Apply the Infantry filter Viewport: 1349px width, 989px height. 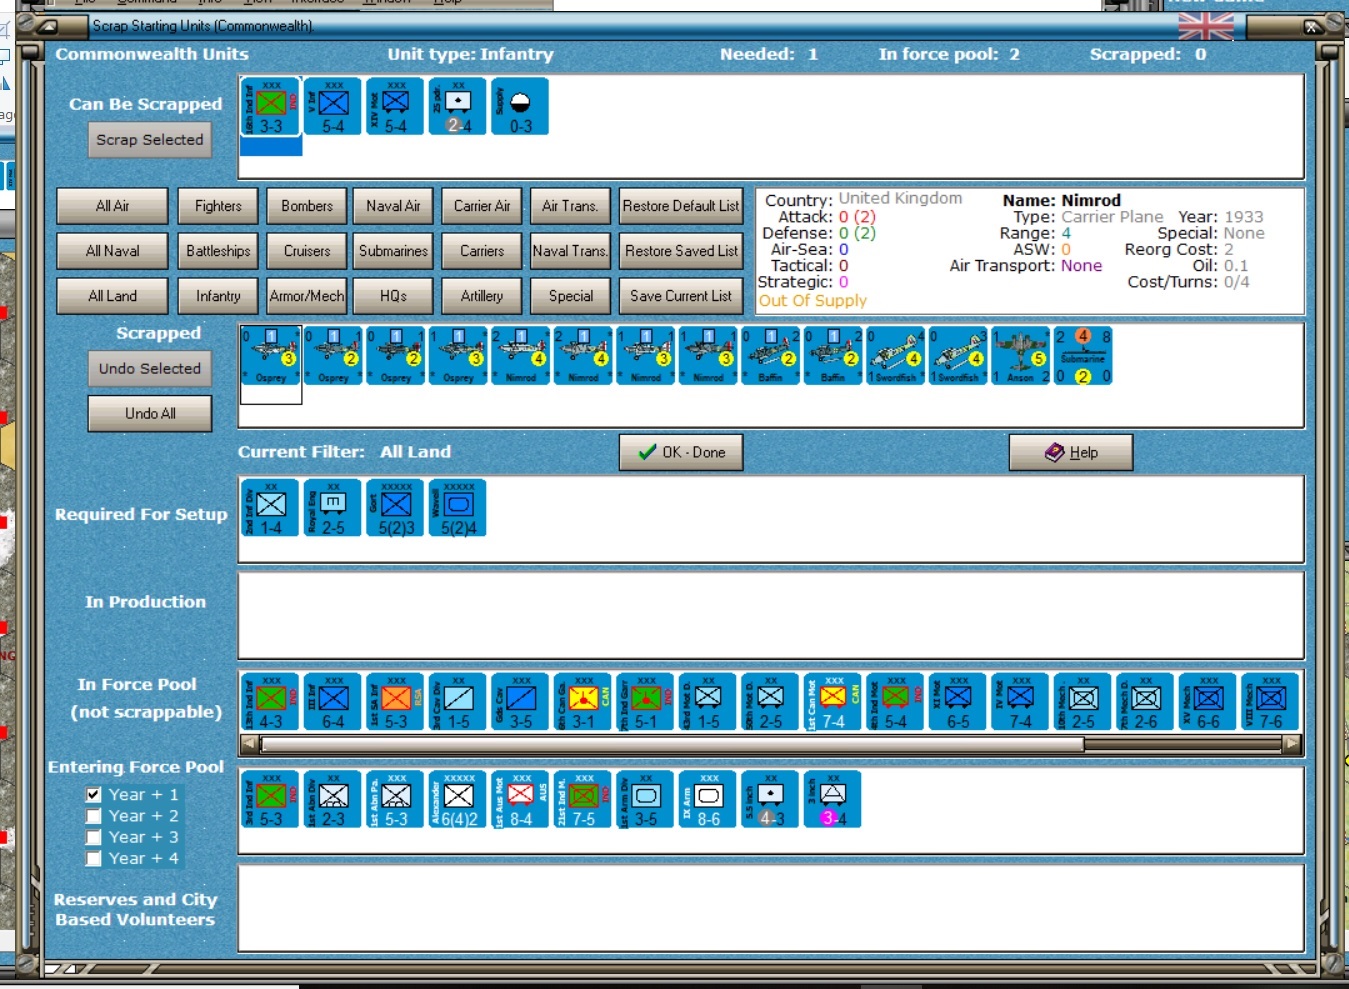click(x=218, y=296)
